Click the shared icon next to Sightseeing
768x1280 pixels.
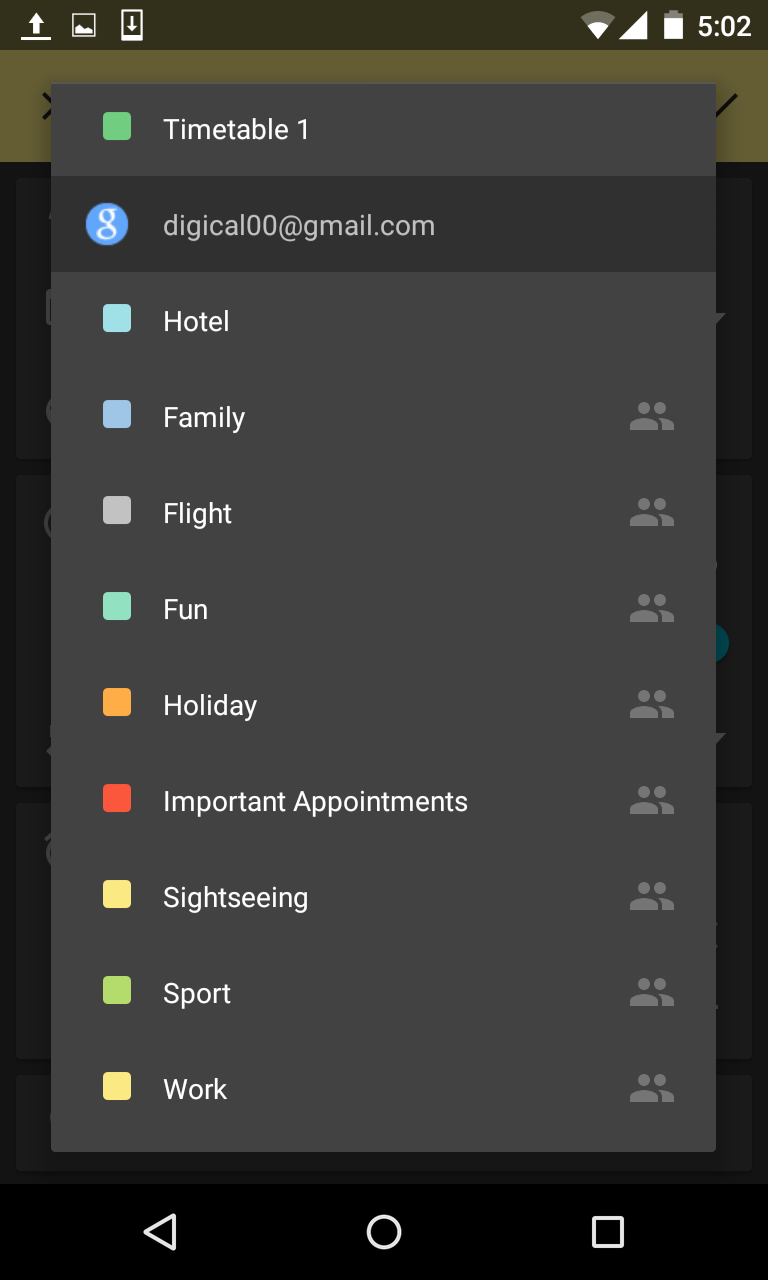click(652, 897)
